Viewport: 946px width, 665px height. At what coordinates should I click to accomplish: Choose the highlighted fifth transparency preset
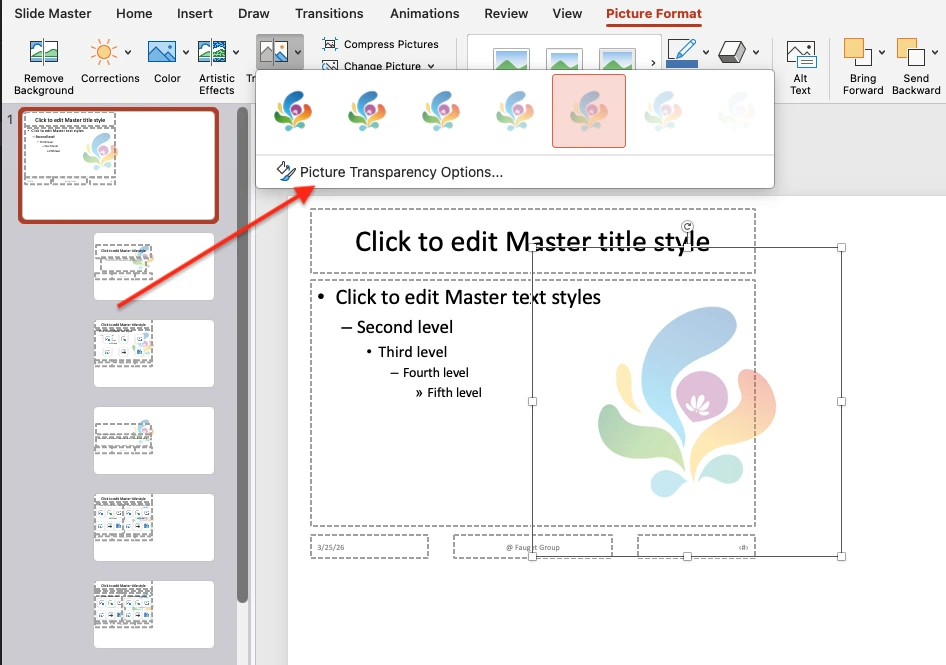588,110
